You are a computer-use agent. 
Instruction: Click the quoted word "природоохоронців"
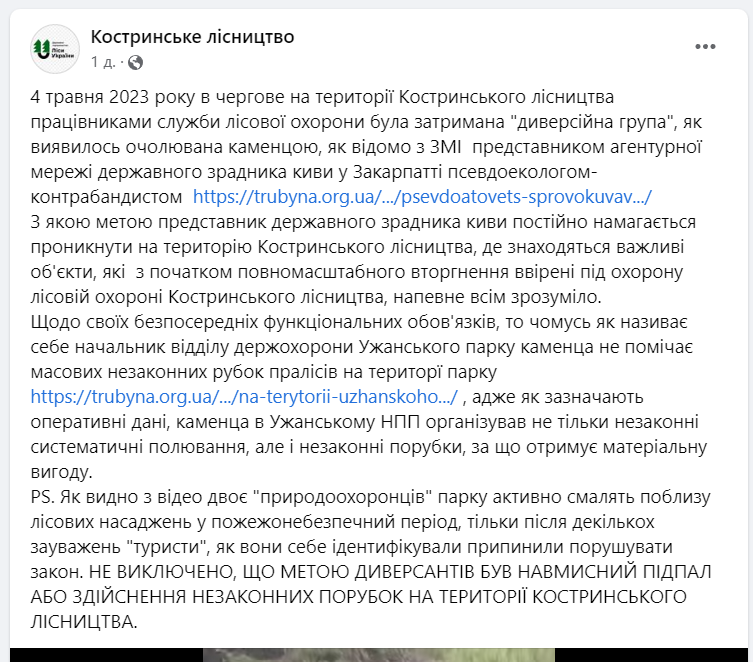pos(345,496)
